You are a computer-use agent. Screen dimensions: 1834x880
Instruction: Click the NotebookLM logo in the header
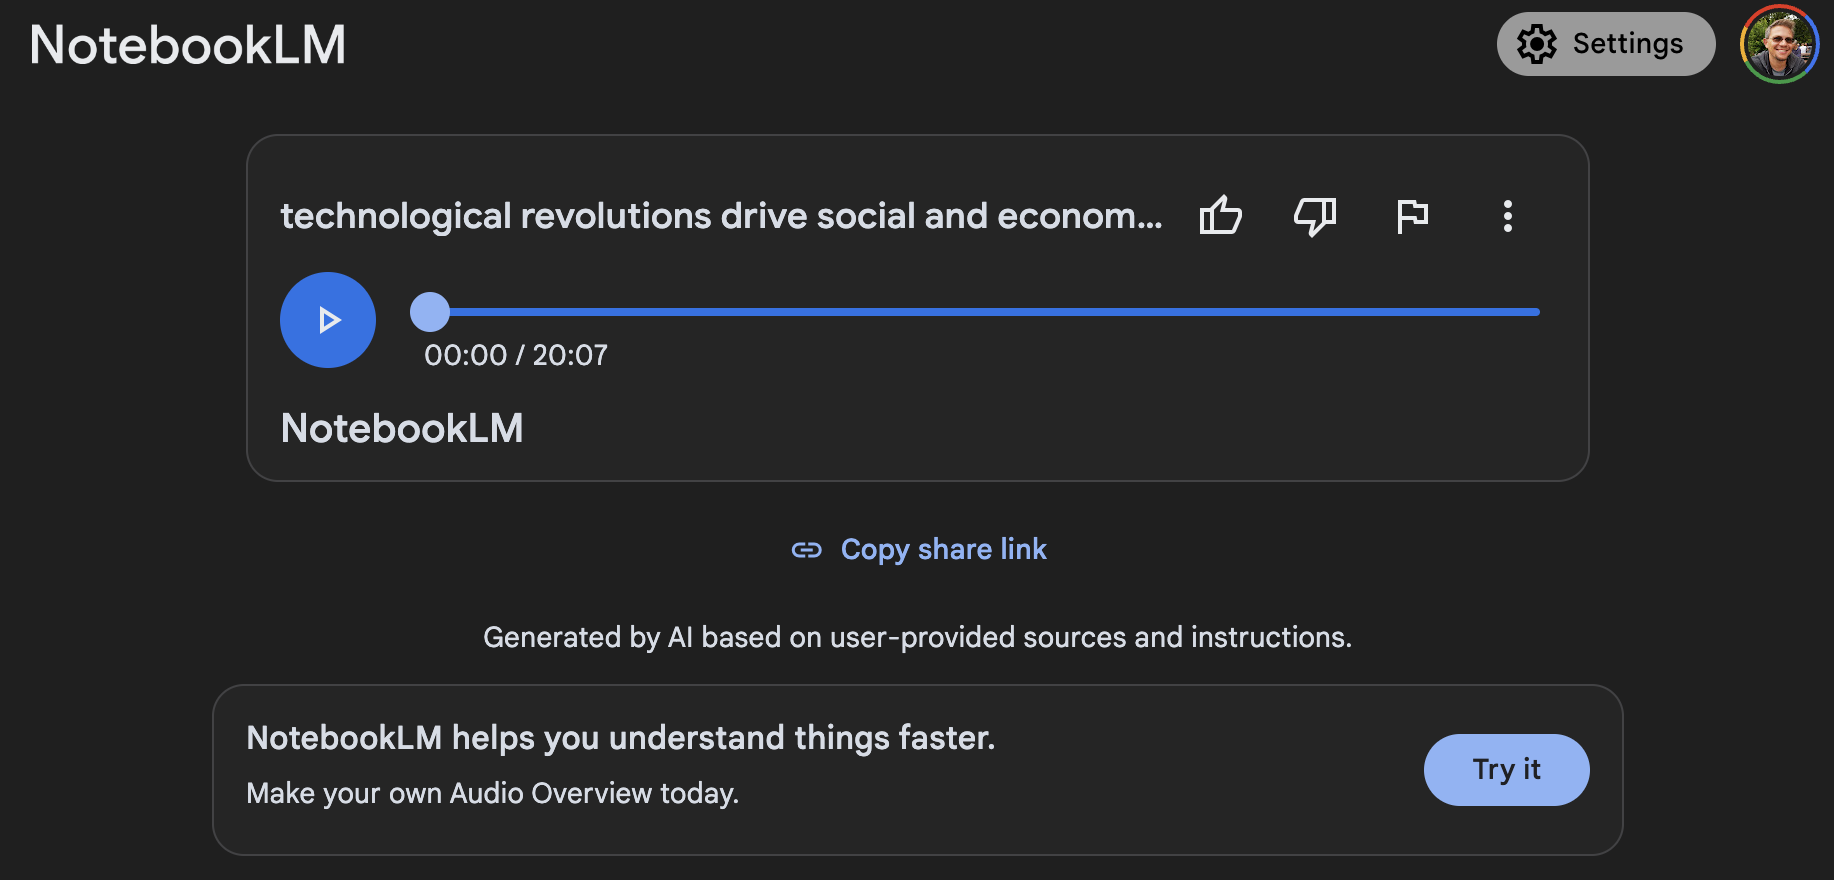pos(188,45)
